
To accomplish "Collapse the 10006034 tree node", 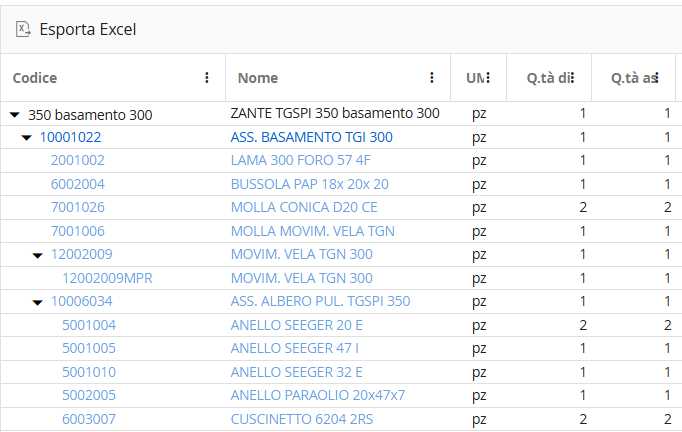I will 38,302.
